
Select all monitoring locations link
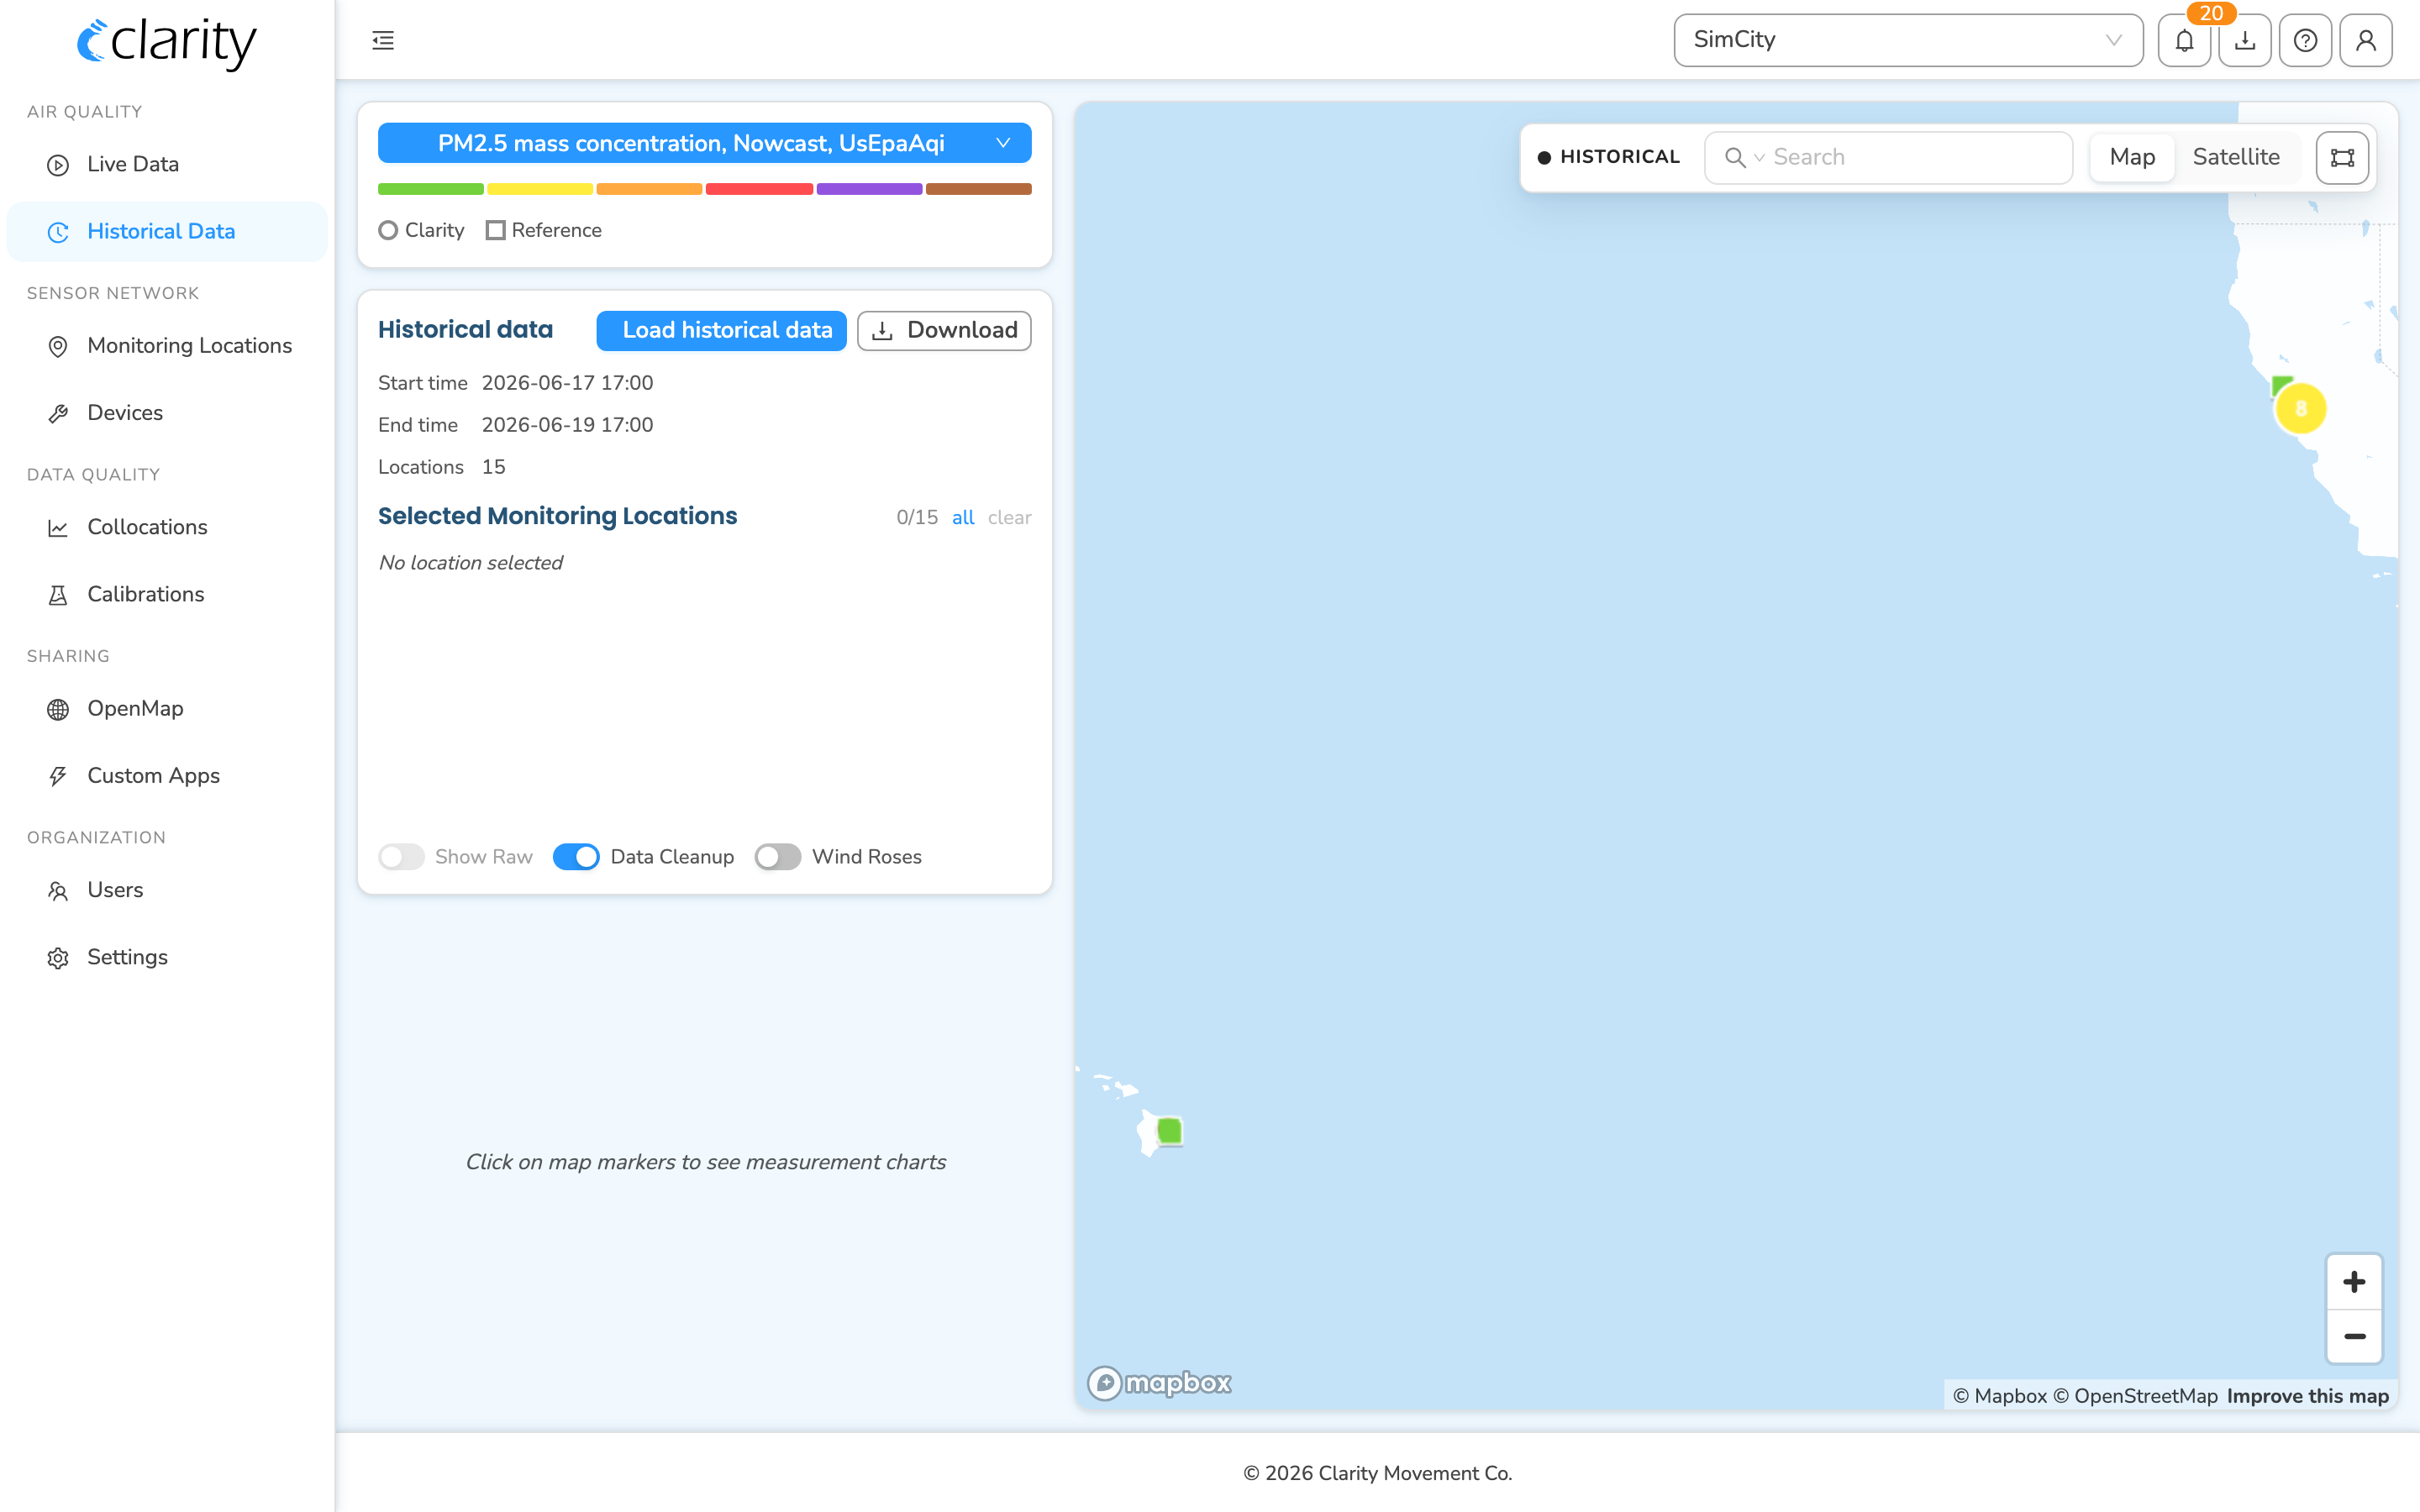click(x=963, y=518)
